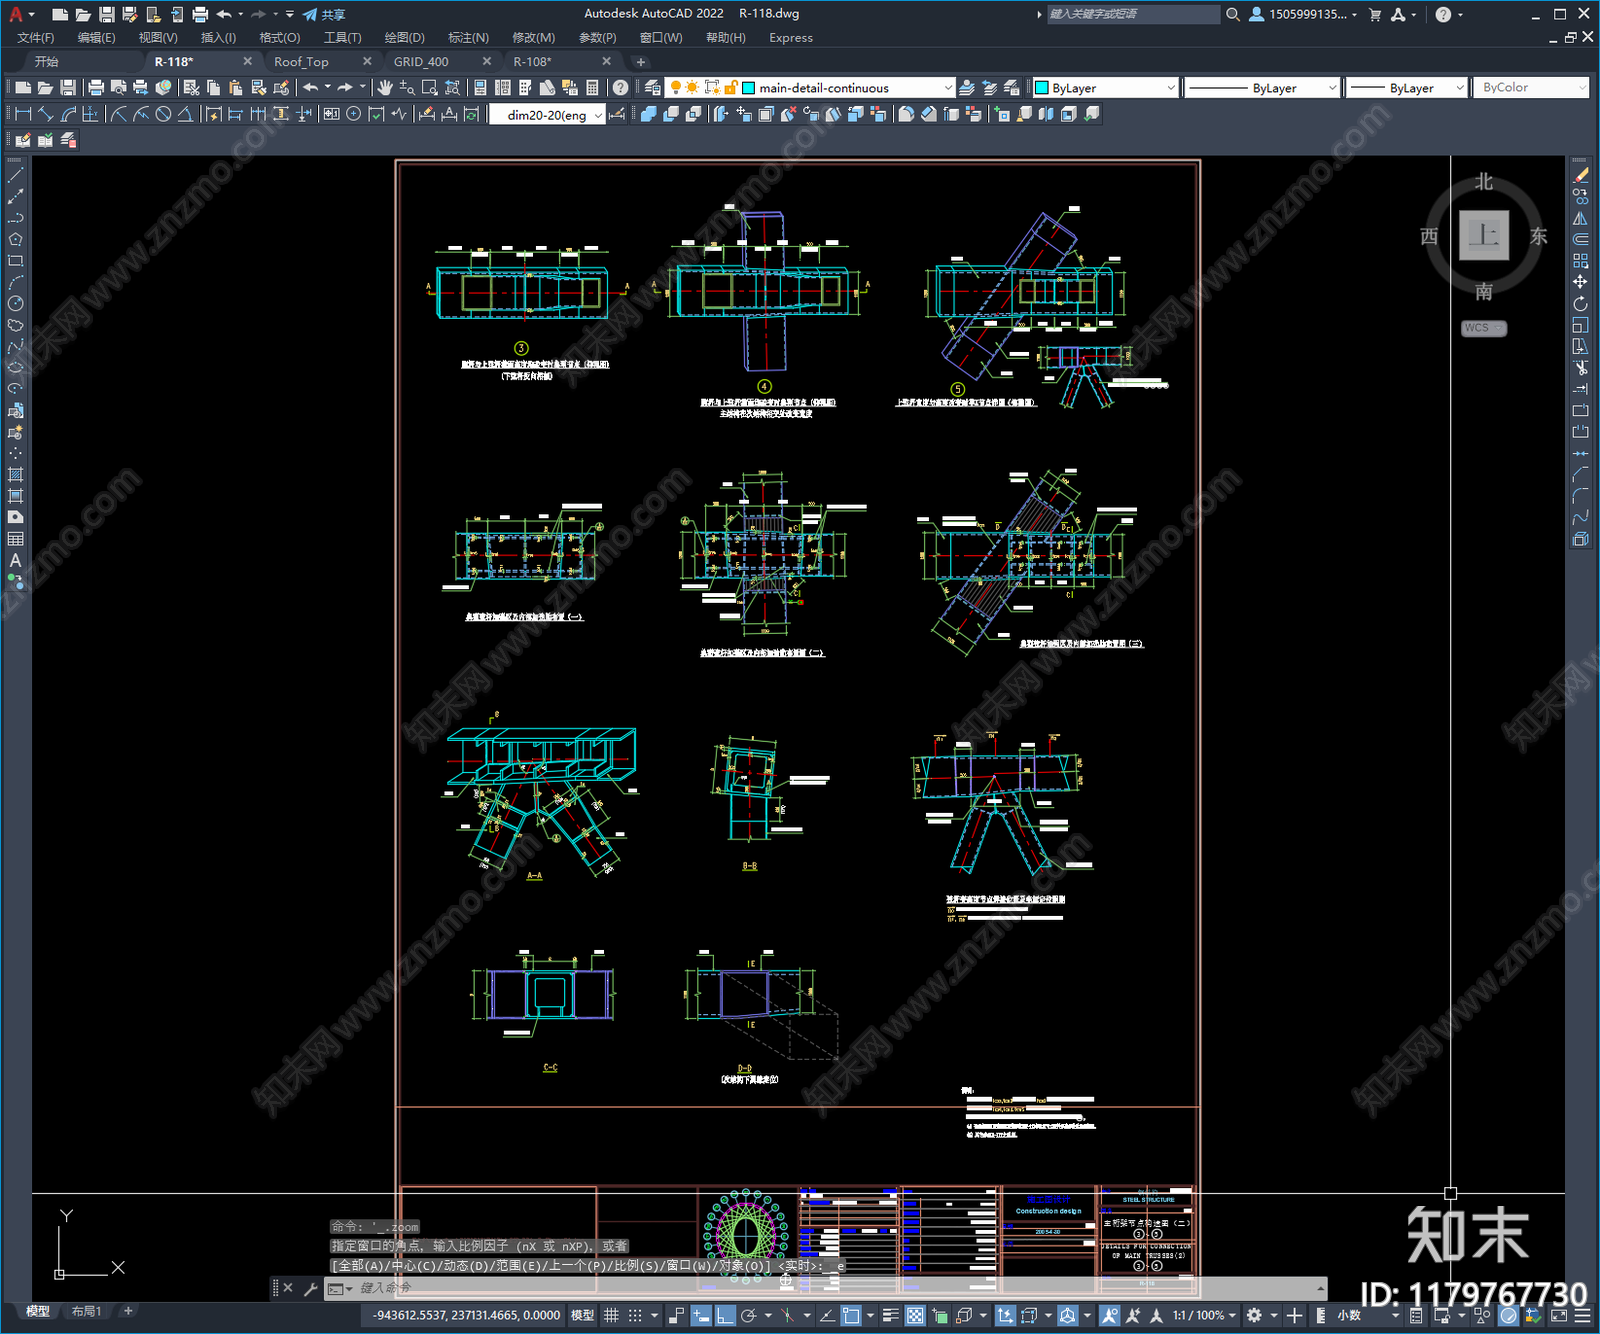Toggle ortho mode in status bar

click(x=725, y=1315)
